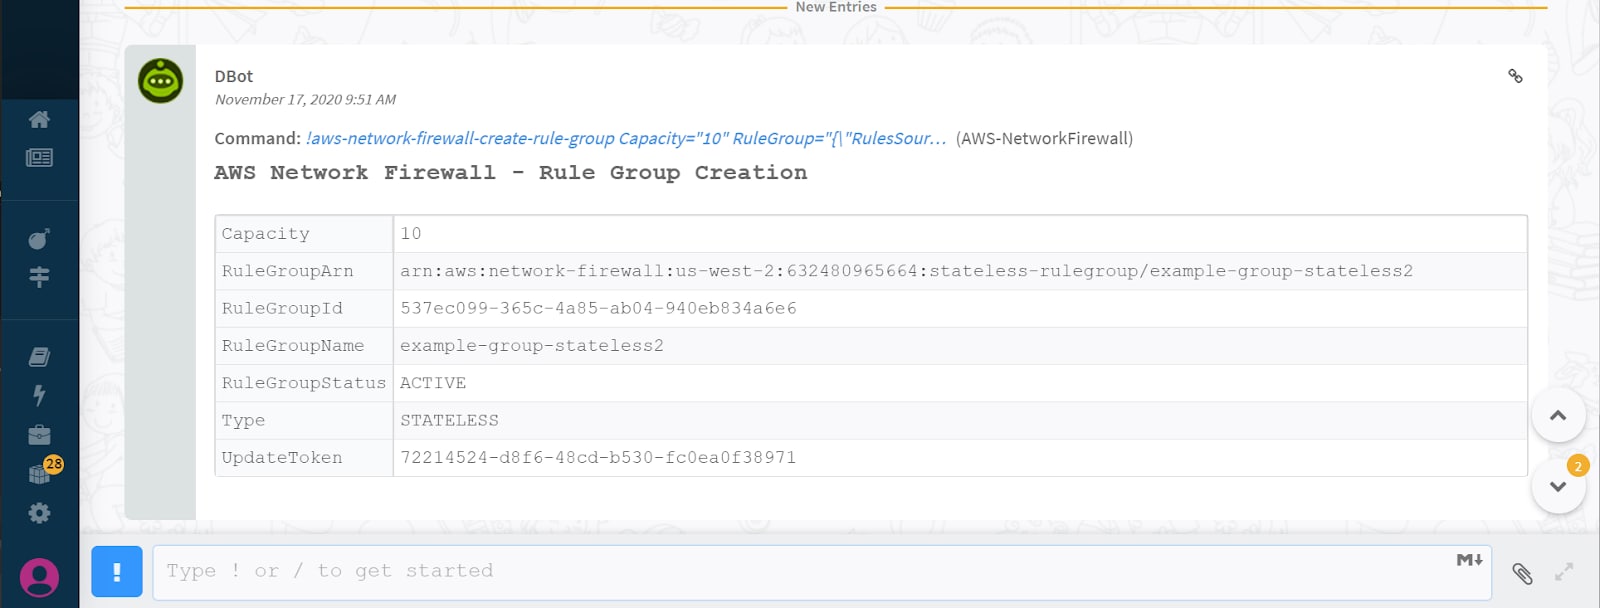The image size is (1600, 608).
Task: Open the marketplace icon with badge 28
Action: click(42, 472)
